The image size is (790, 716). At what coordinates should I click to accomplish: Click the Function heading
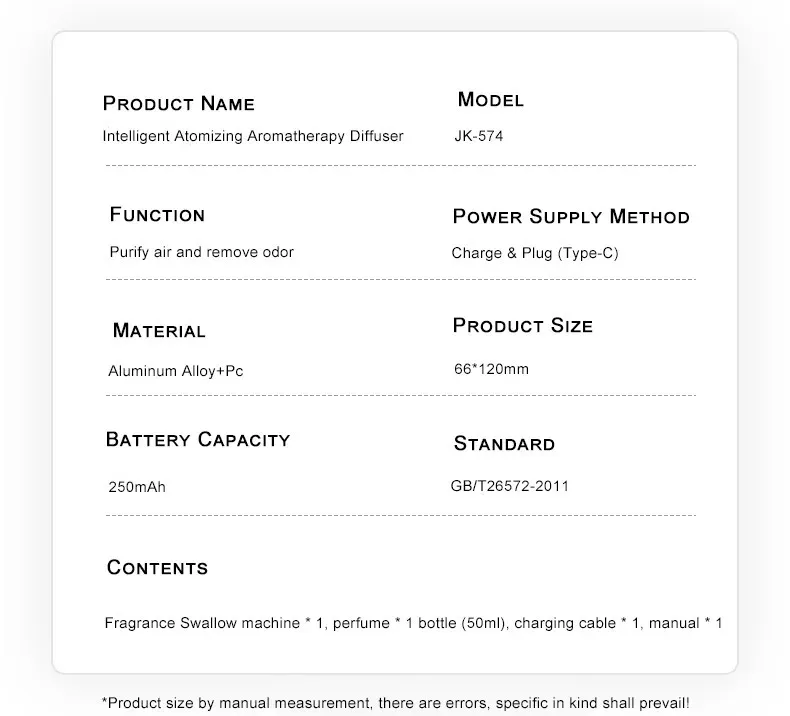click(x=157, y=215)
